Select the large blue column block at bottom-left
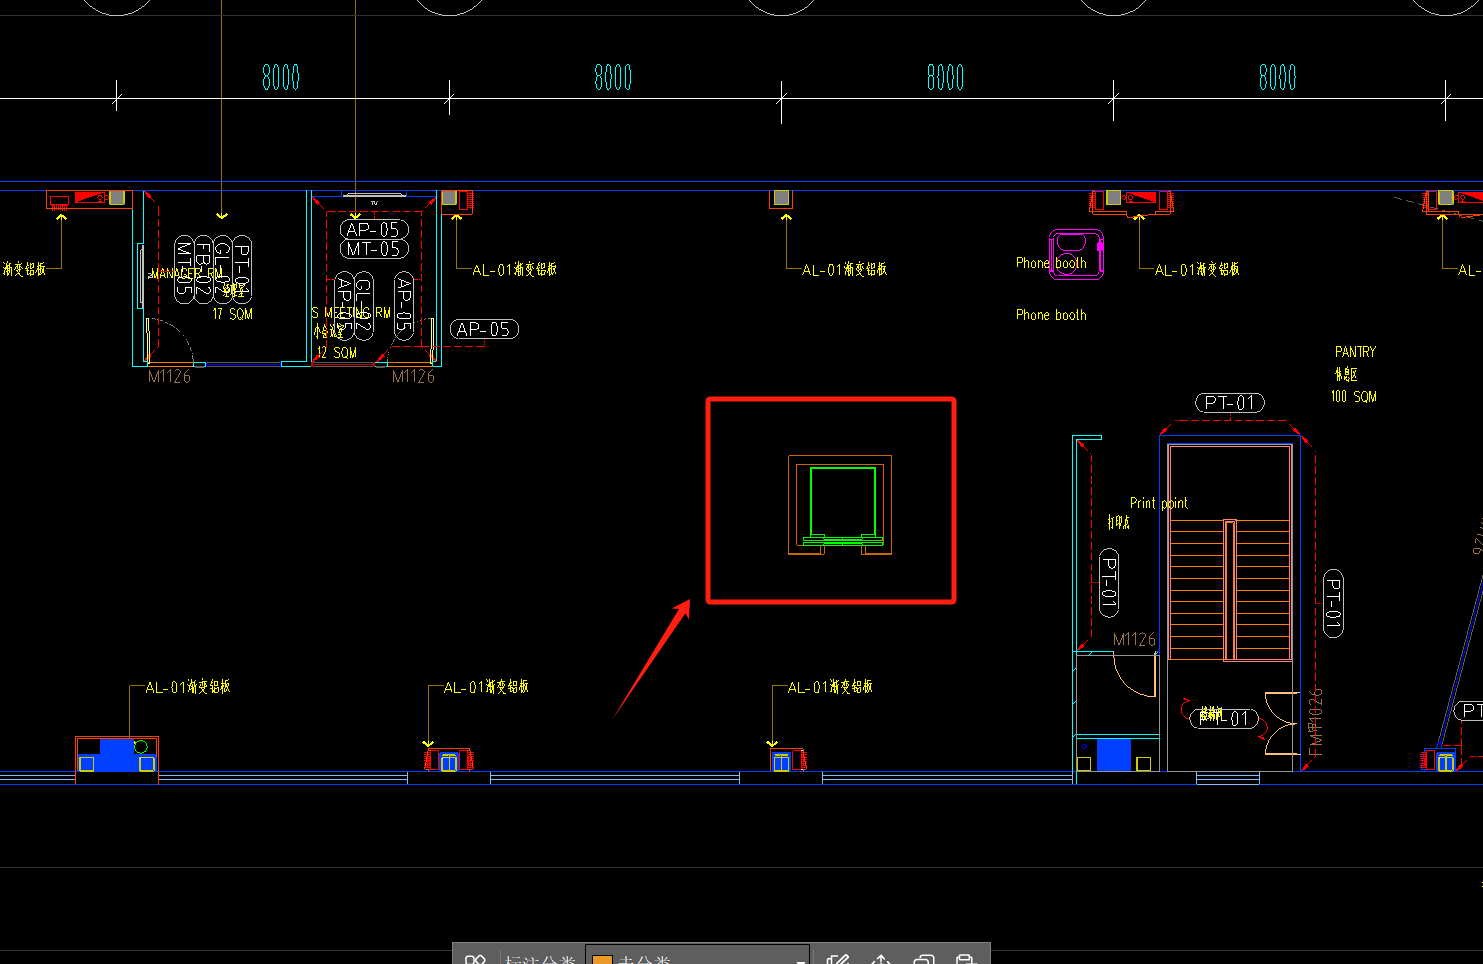The width and height of the screenshot is (1483, 964). (117, 755)
